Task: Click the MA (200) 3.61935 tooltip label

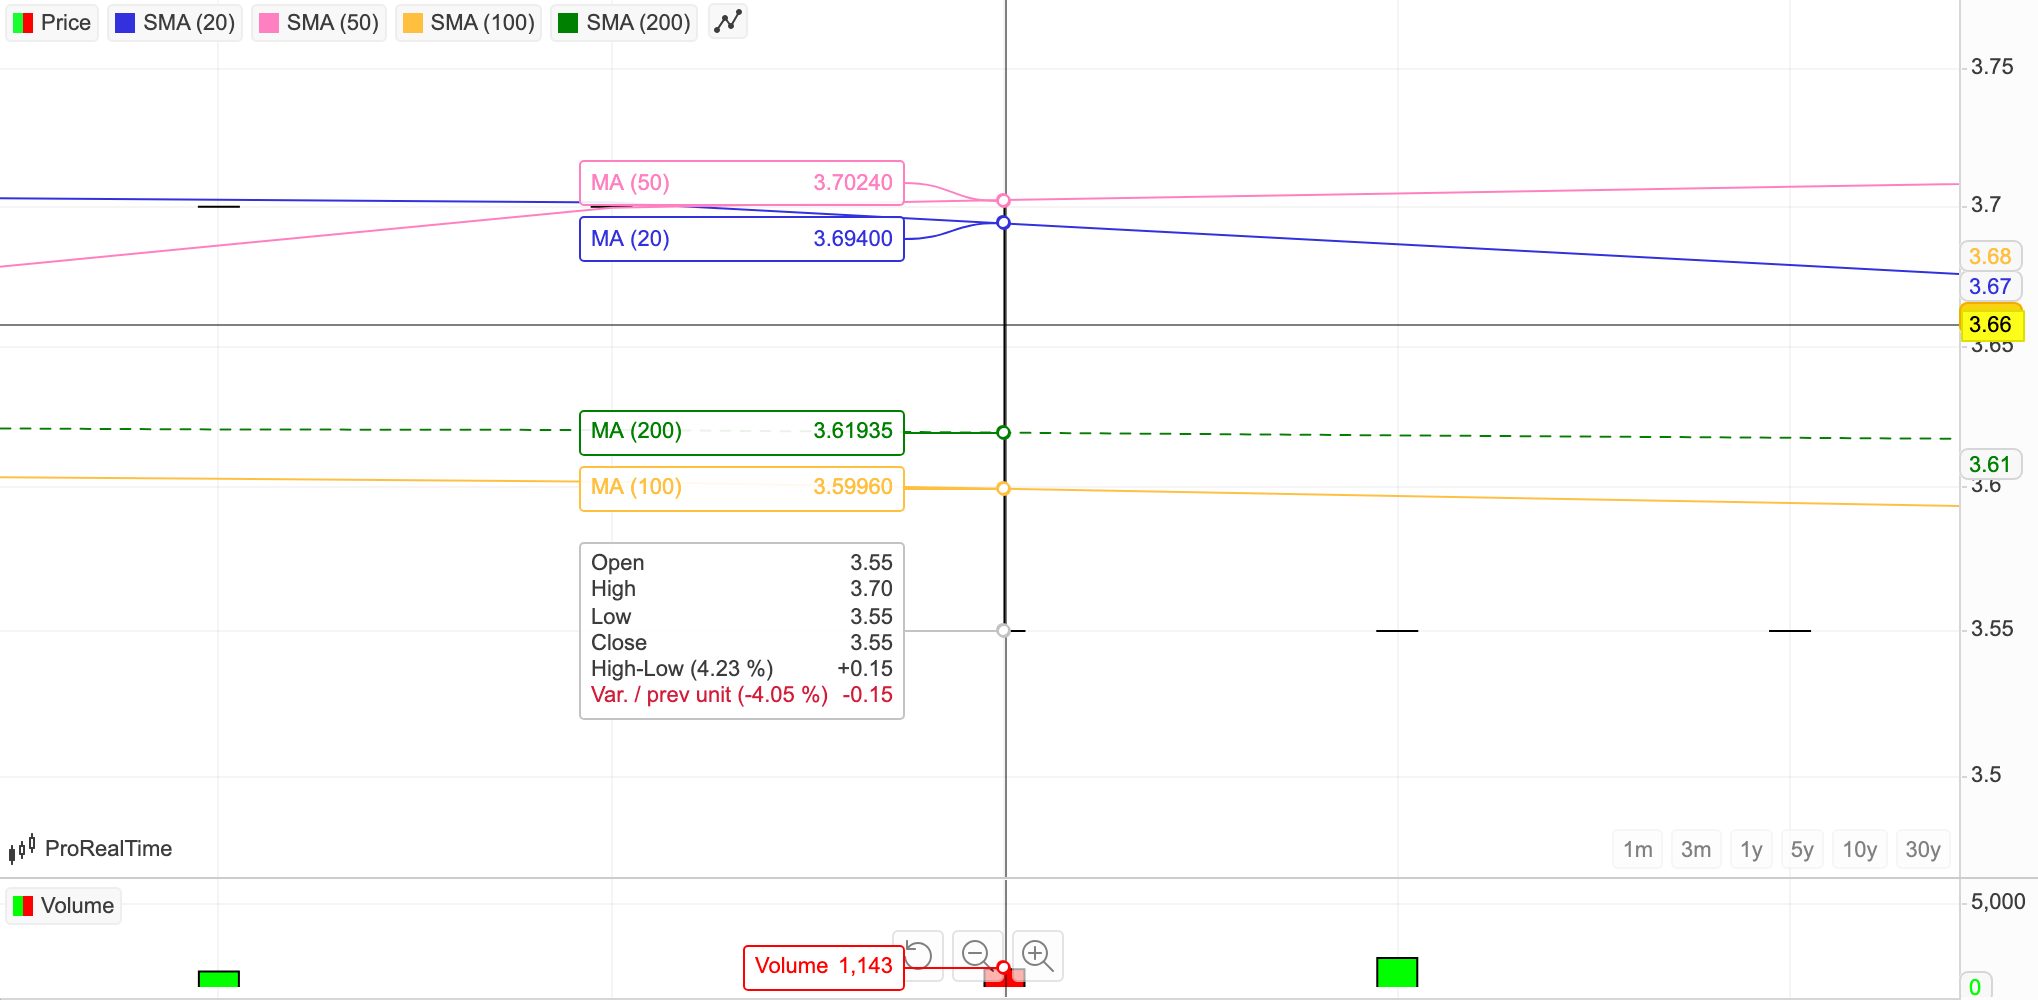Action: point(742,432)
